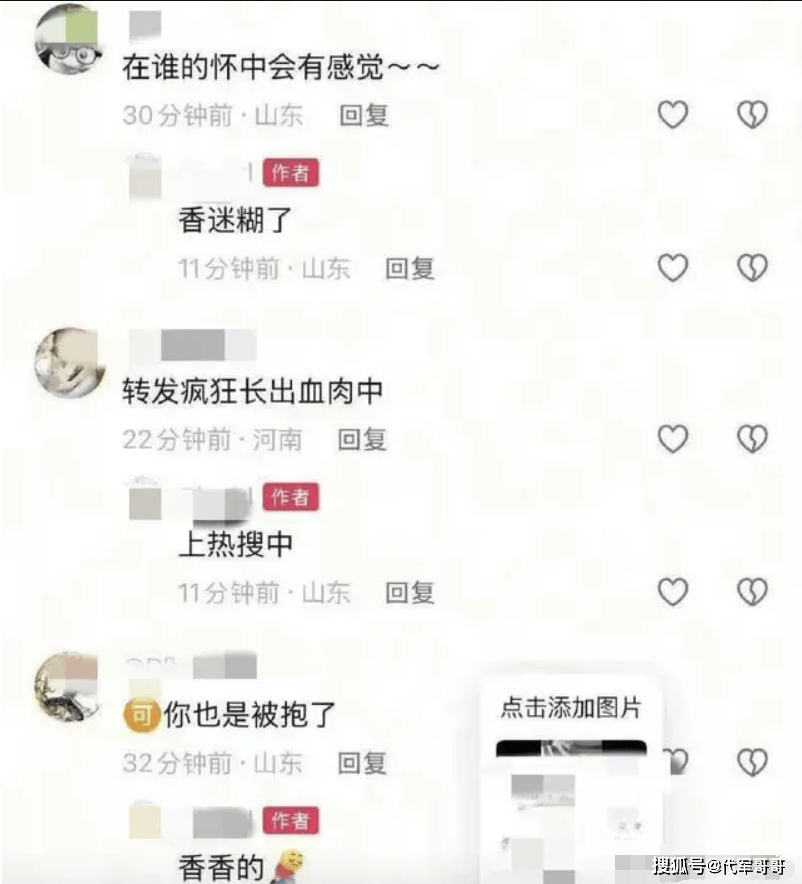Like the comment 在谁的怀中会有感觉
The height and width of the screenshot is (884, 802).
point(673,114)
